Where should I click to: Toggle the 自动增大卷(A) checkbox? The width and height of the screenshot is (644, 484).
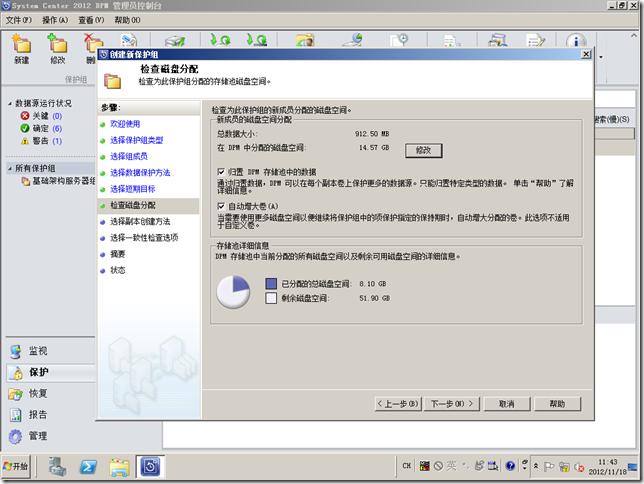point(221,206)
